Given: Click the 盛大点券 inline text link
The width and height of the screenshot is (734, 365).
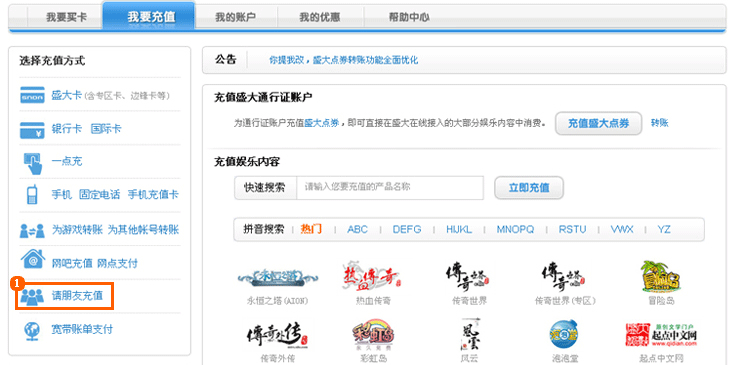Looking at the screenshot, I should [322, 124].
